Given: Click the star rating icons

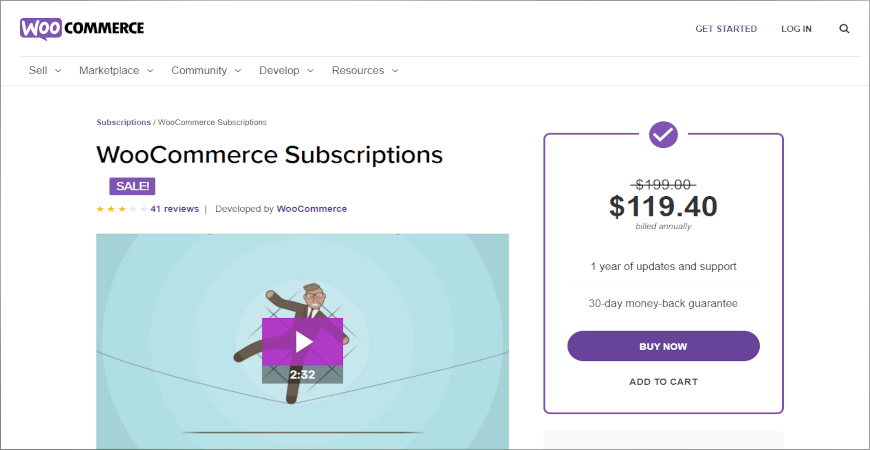Looking at the screenshot, I should (121, 209).
